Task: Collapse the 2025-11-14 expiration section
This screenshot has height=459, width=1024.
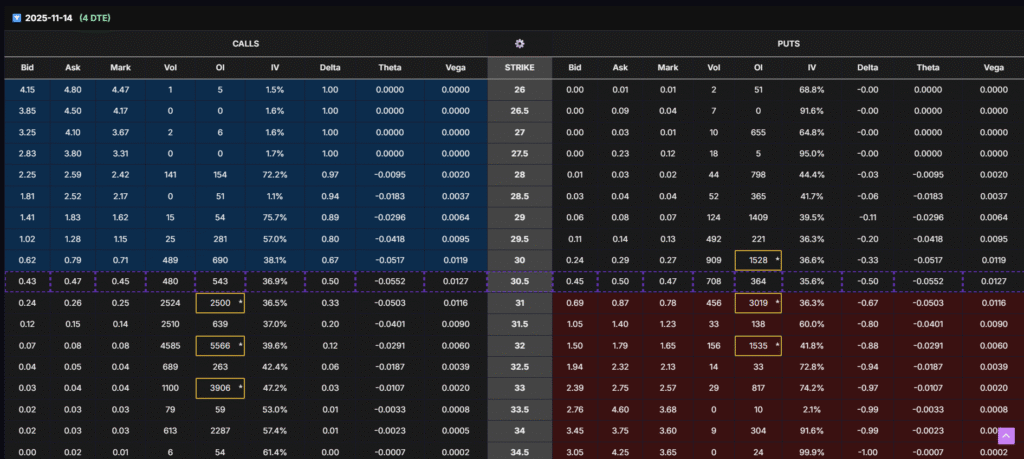Action: pyautogui.click(x=16, y=16)
